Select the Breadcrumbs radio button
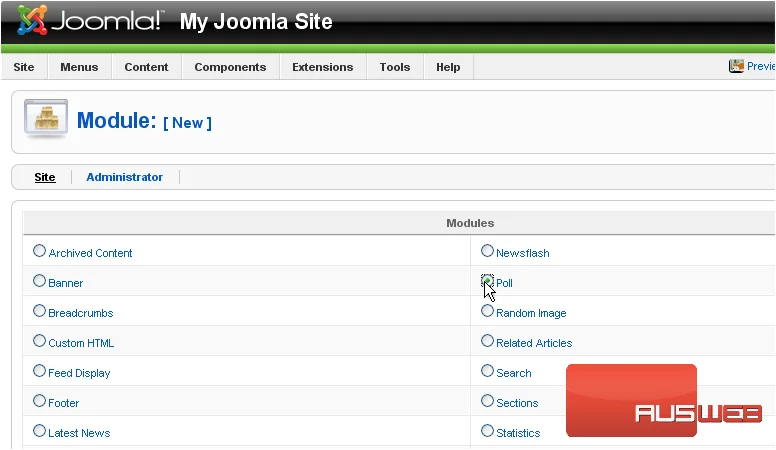Image resolution: width=776 pixels, height=450 pixels. pos(40,311)
